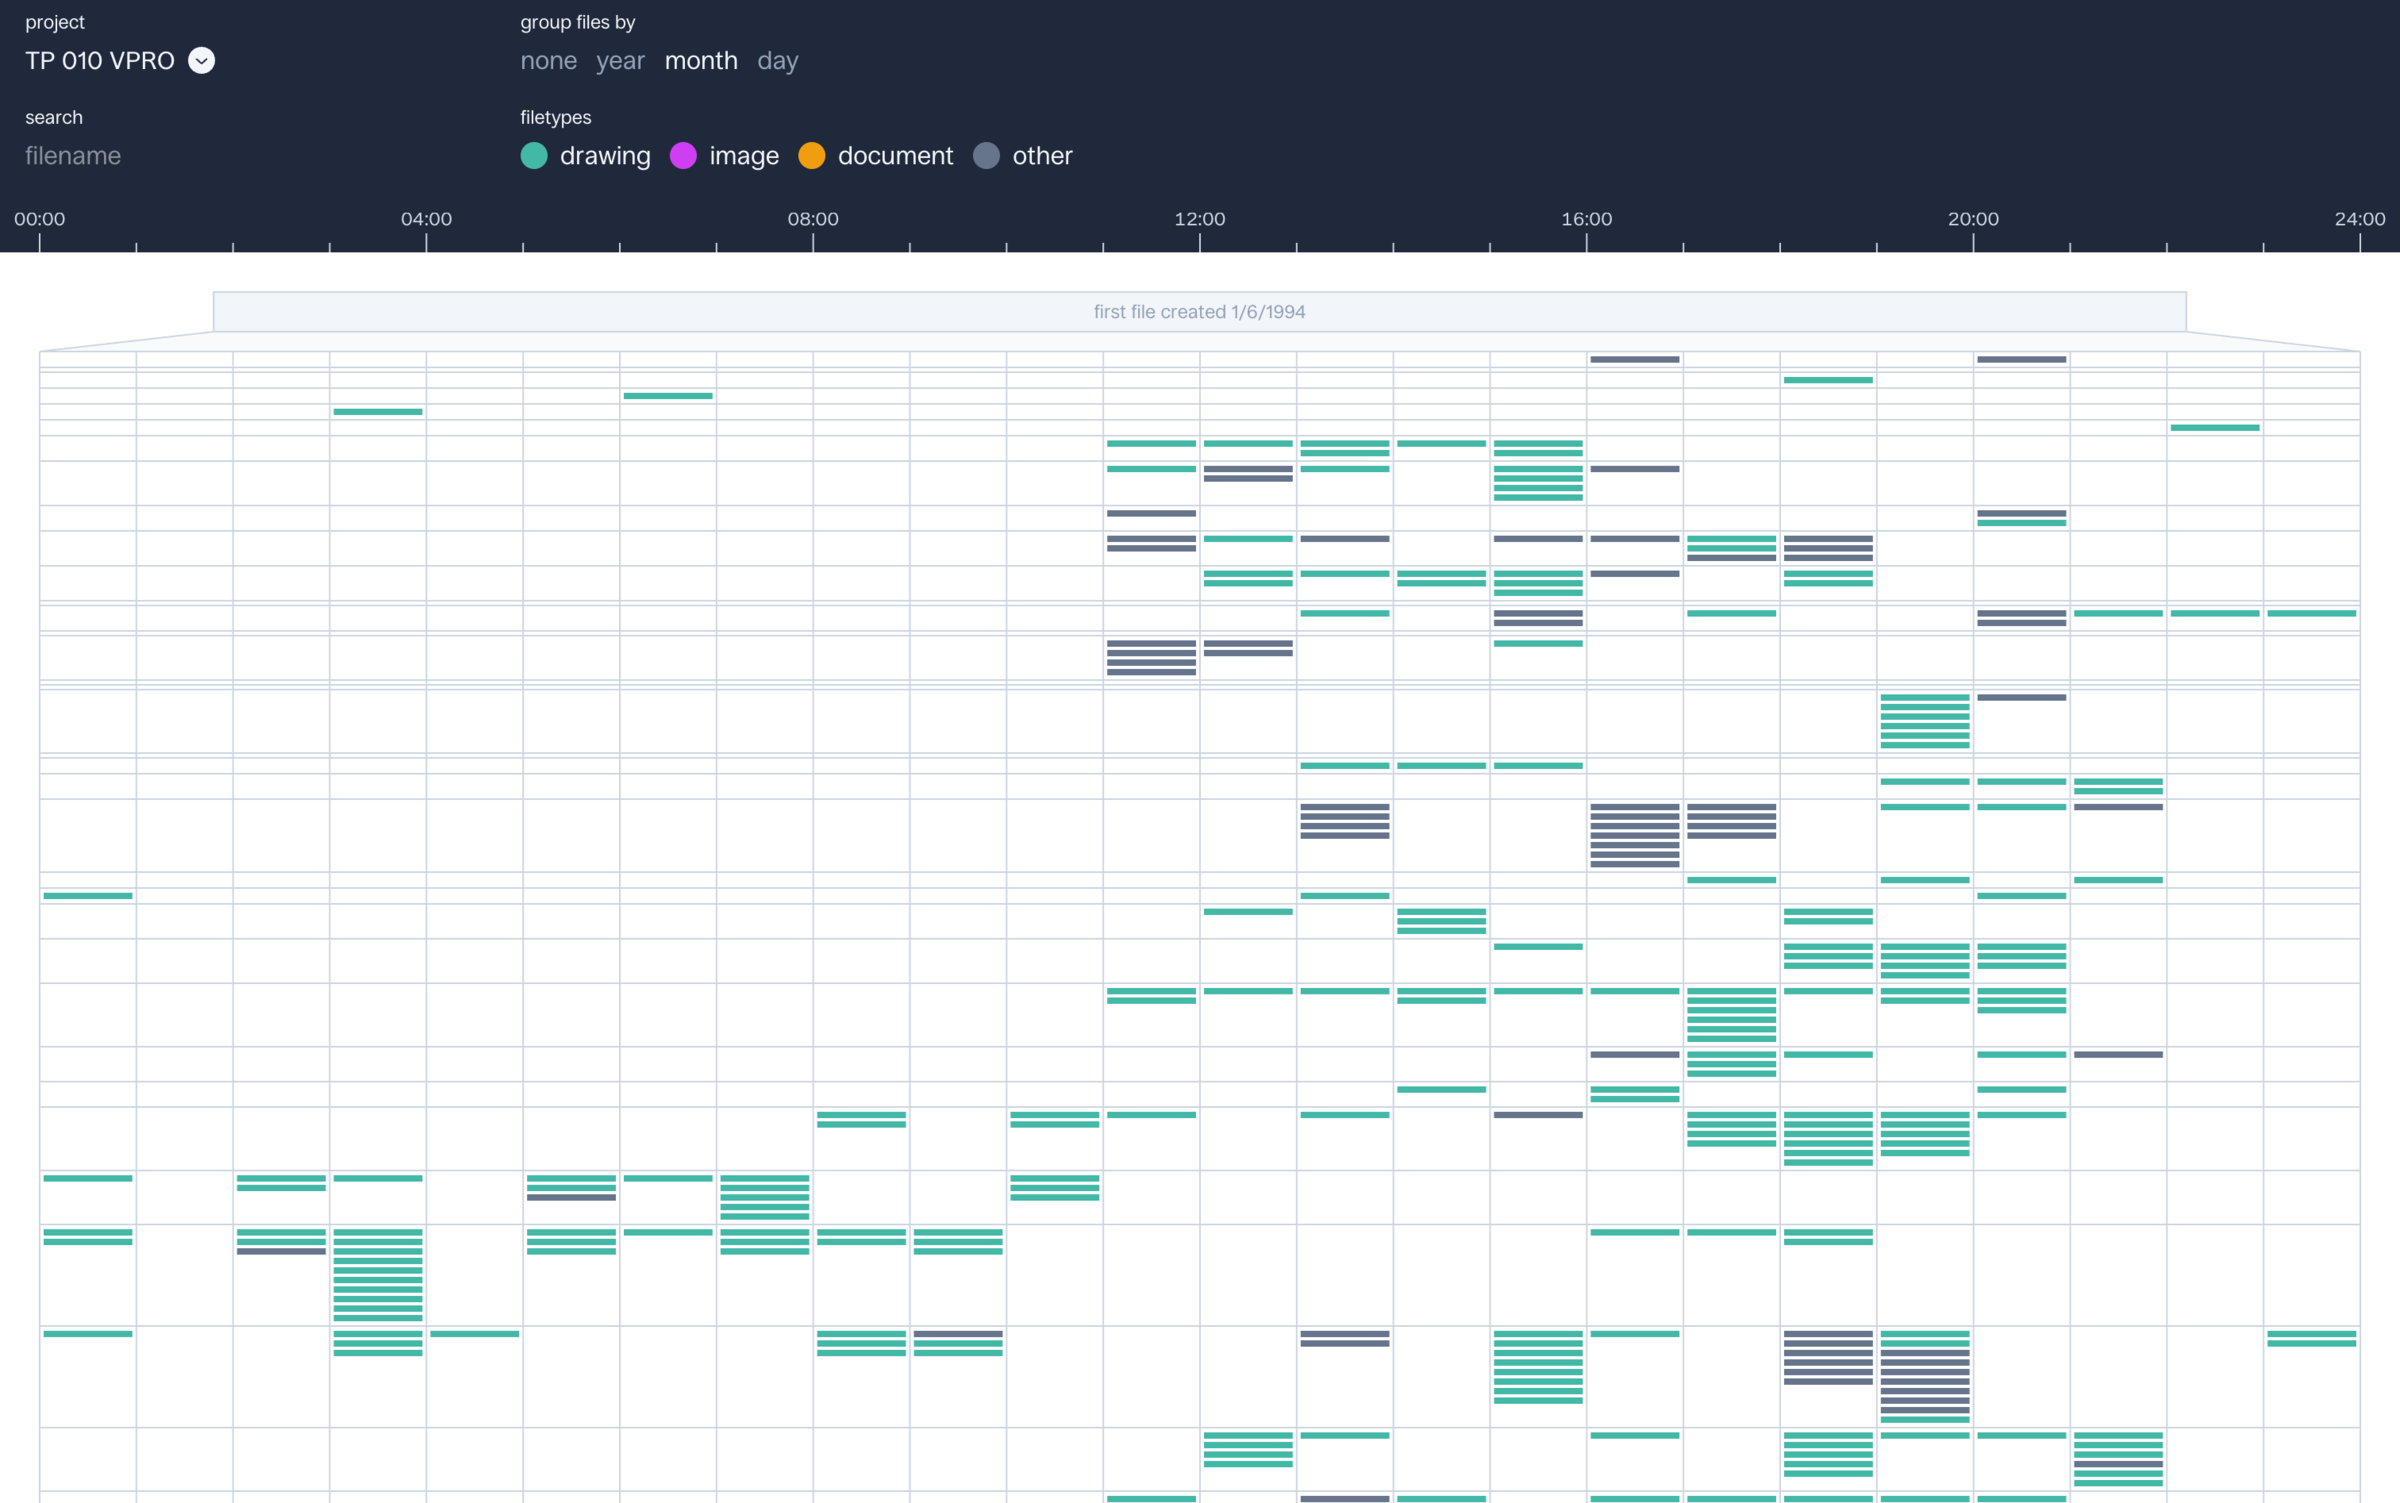Toggle the document filetype filter

pyautogui.click(x=894, y=156)
